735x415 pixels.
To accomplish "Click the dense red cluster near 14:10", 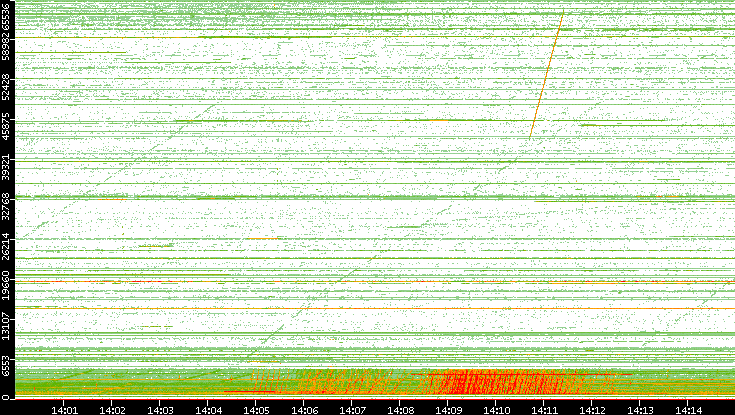I will (495, 381).
